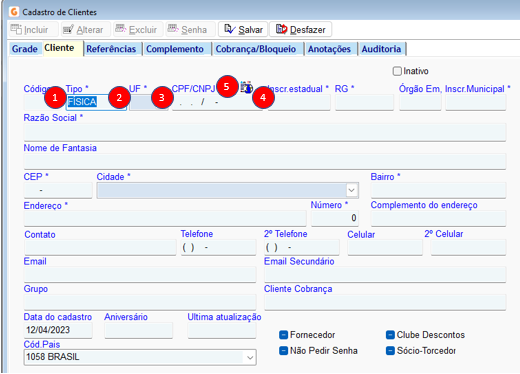The image size is (520, 374).
Task: Click the Cliente Cobrança input field
Action: (x=385, y=302)
